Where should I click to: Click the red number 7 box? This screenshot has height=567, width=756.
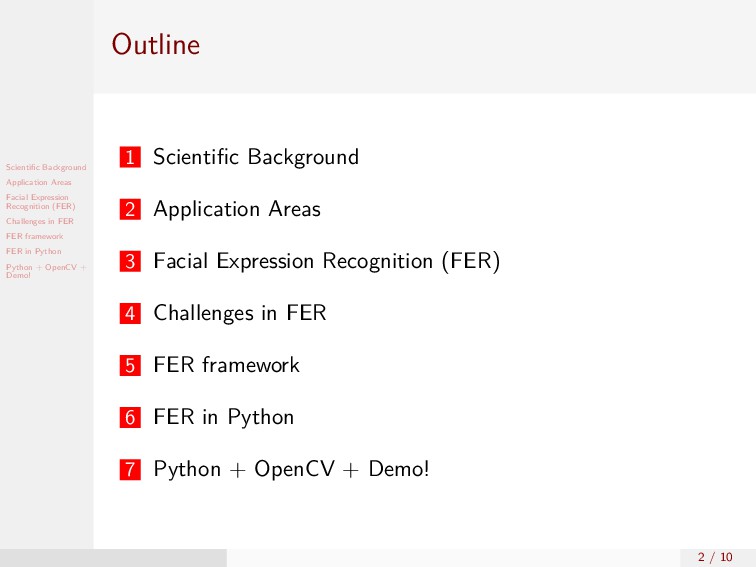click(x=130, y=470)
